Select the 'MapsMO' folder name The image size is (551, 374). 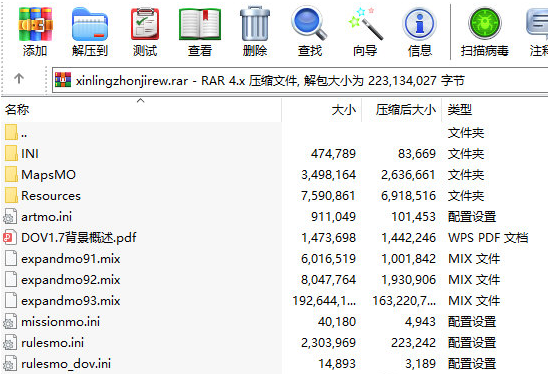tap(48, 175)
